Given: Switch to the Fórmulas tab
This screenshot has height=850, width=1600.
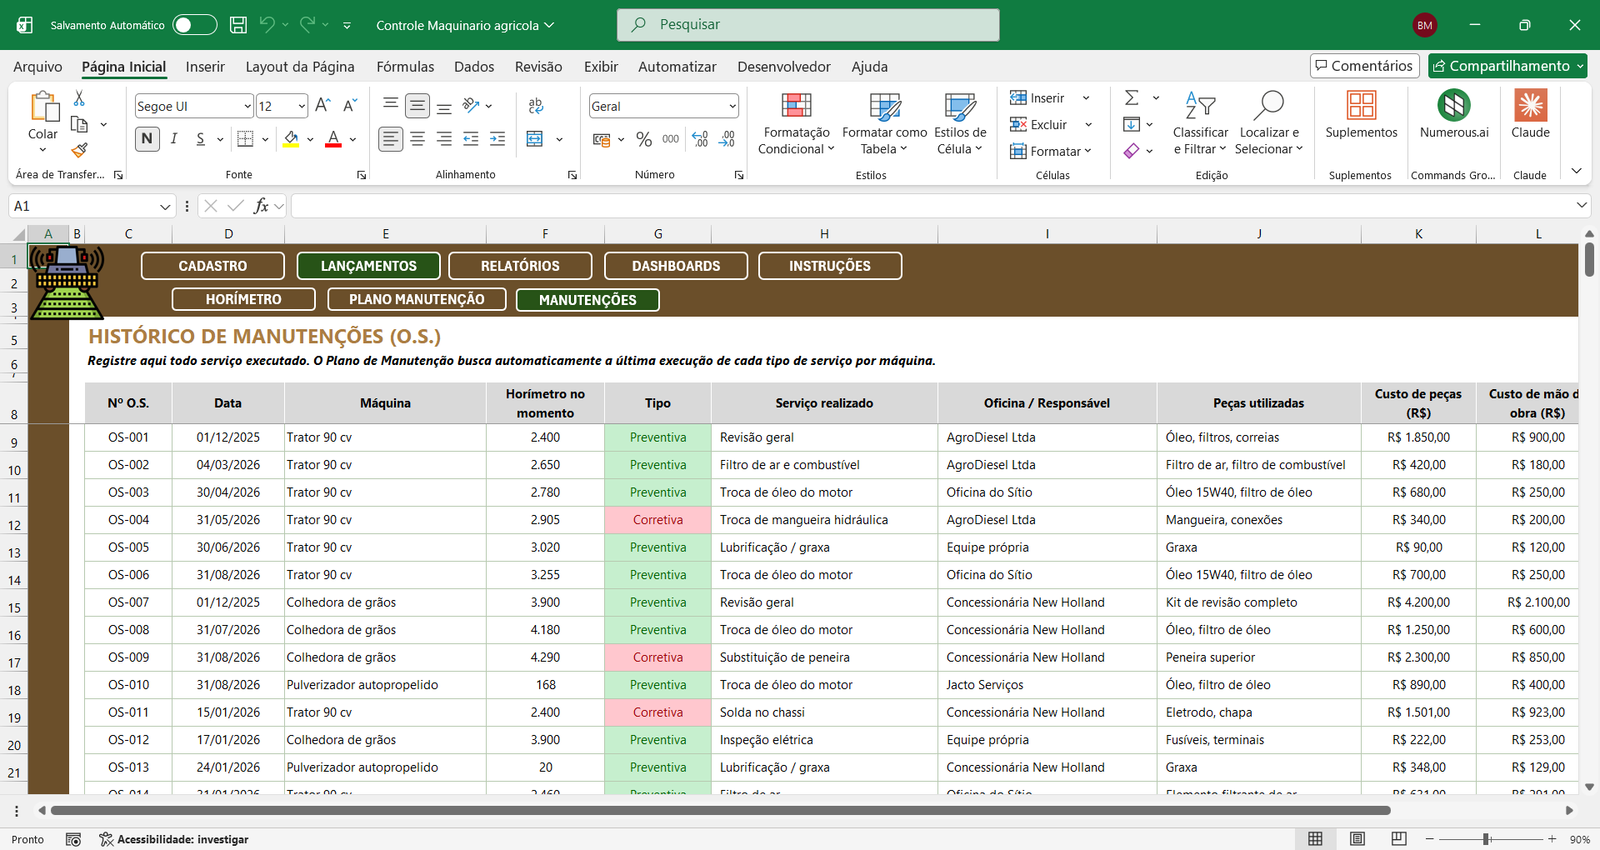Looking at the screenshot, I should (405, 67).
